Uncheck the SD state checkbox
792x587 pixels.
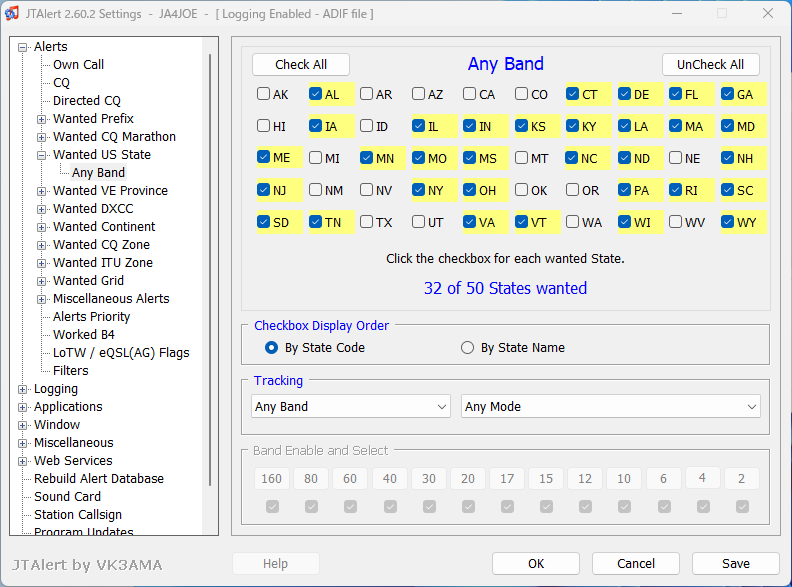coord(263,222)
